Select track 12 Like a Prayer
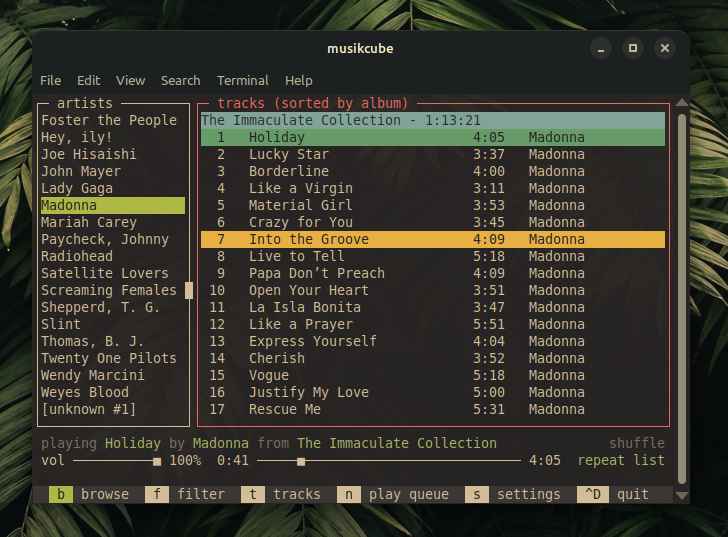Viewport: 728px width, 537px height. 433,324
